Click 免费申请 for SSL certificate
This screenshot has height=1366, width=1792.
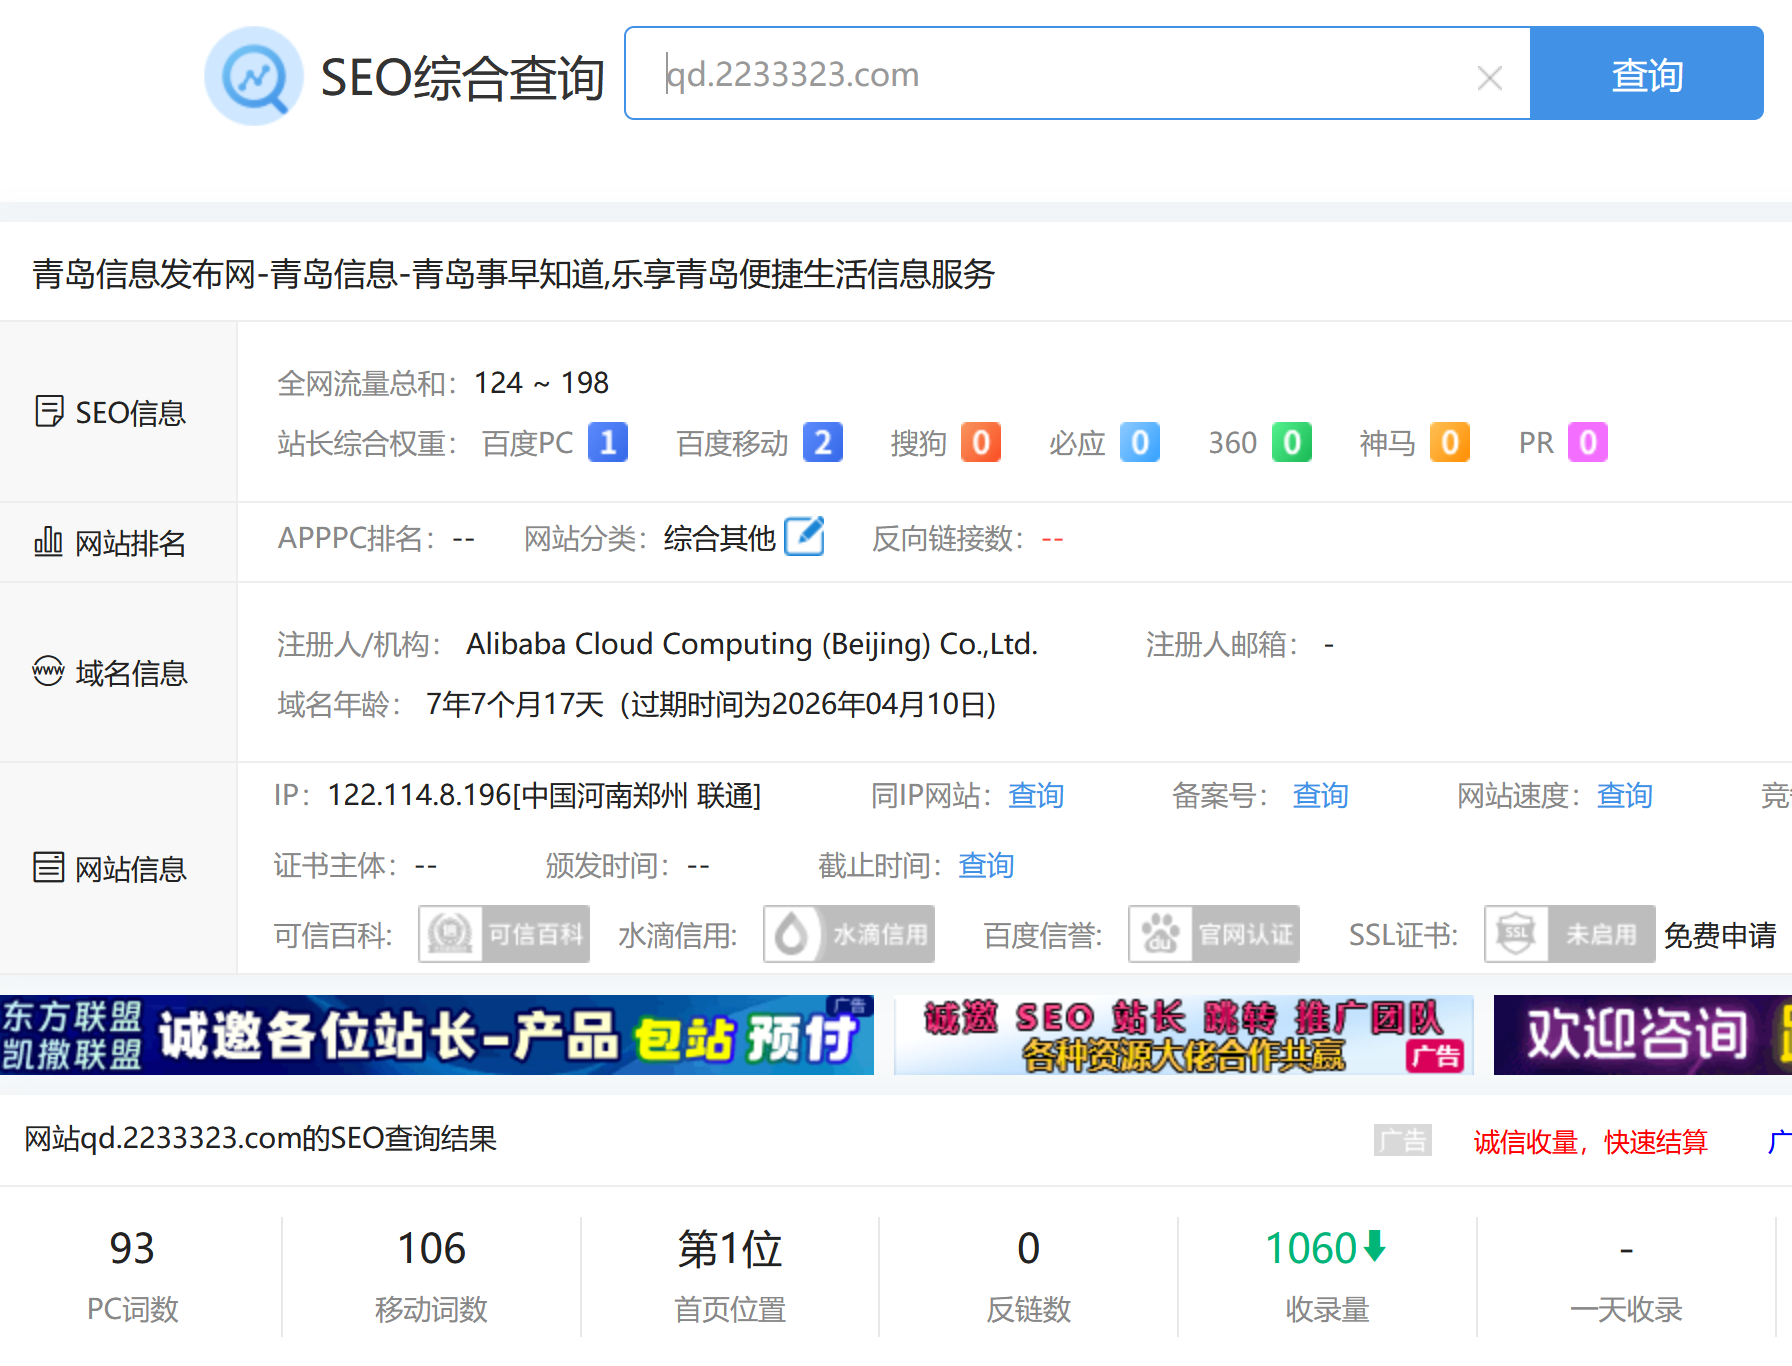tap(1719, 935)
